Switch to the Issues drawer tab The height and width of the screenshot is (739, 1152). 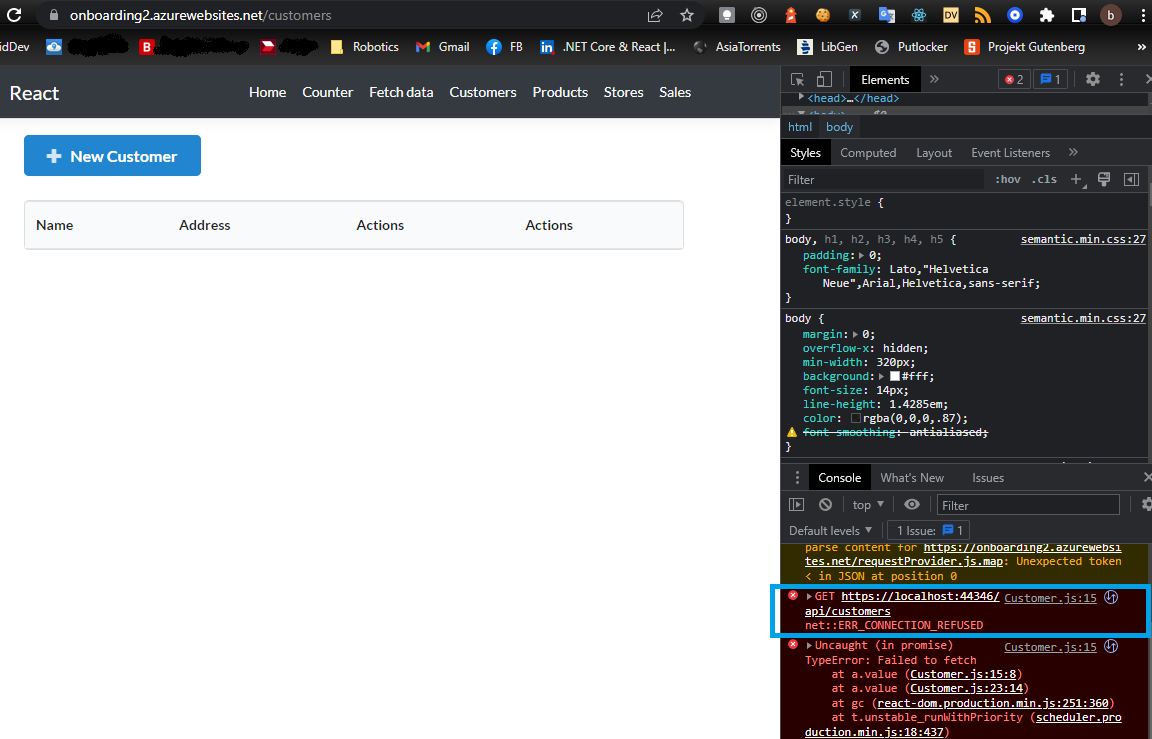pyautogui.click(x=987, y=477)
